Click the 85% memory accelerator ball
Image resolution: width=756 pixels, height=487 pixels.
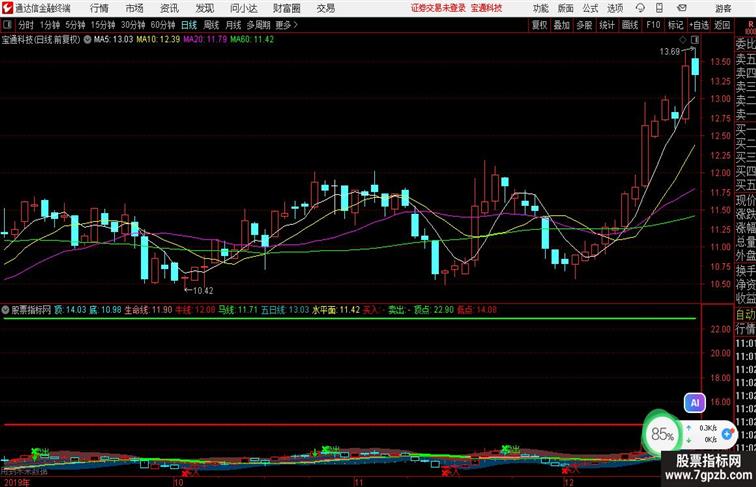point(662,434)
